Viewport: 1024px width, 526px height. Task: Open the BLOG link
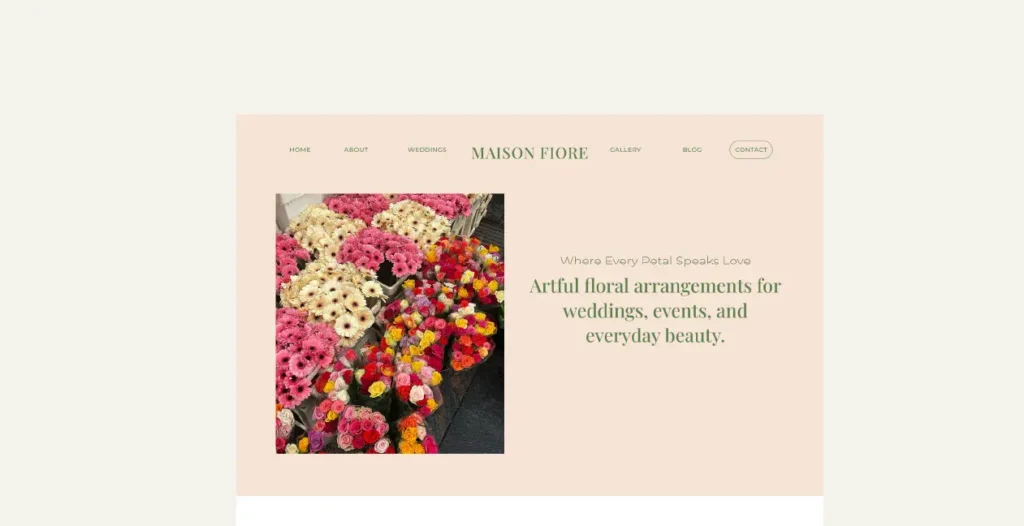point(692,150)
